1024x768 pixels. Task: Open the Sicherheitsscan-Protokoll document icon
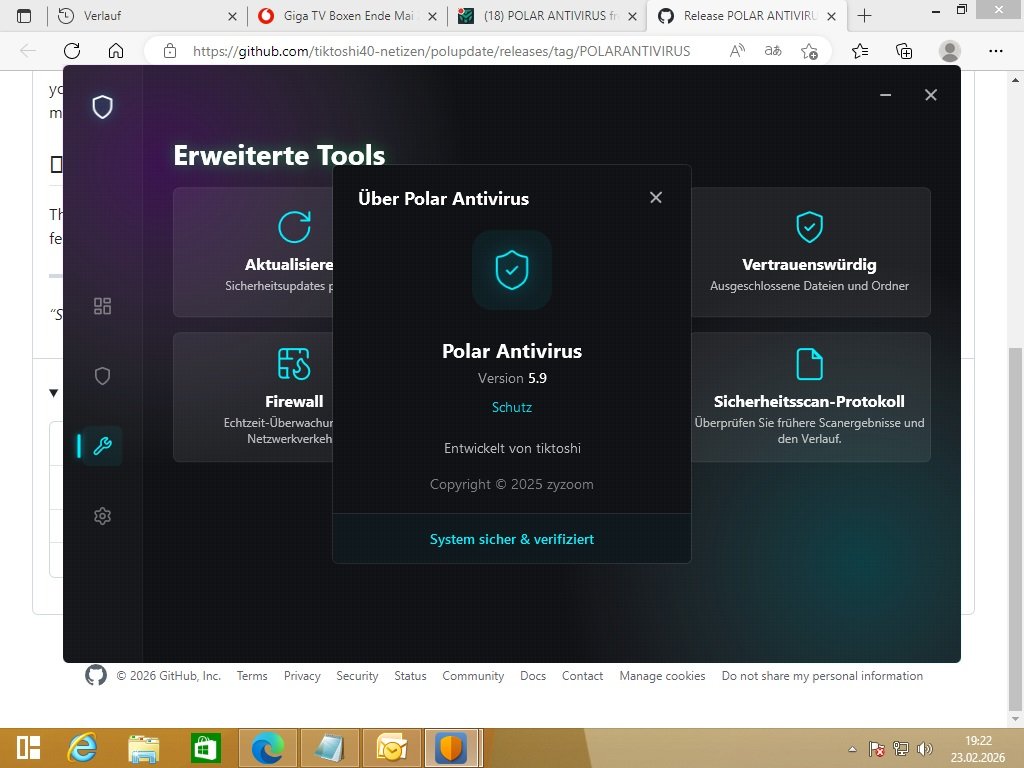[809, 364]
